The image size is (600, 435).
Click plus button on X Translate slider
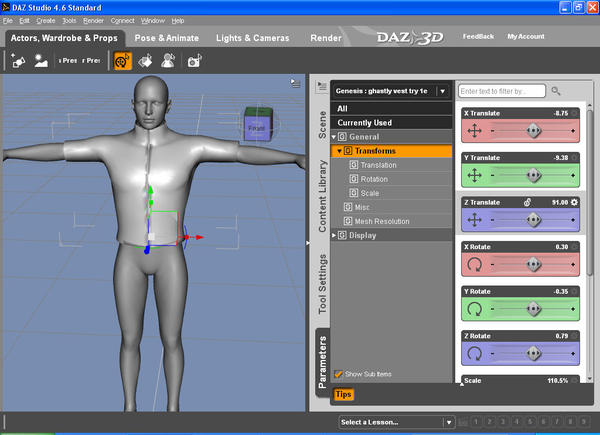pyautogui.click(x=573, y=131)
